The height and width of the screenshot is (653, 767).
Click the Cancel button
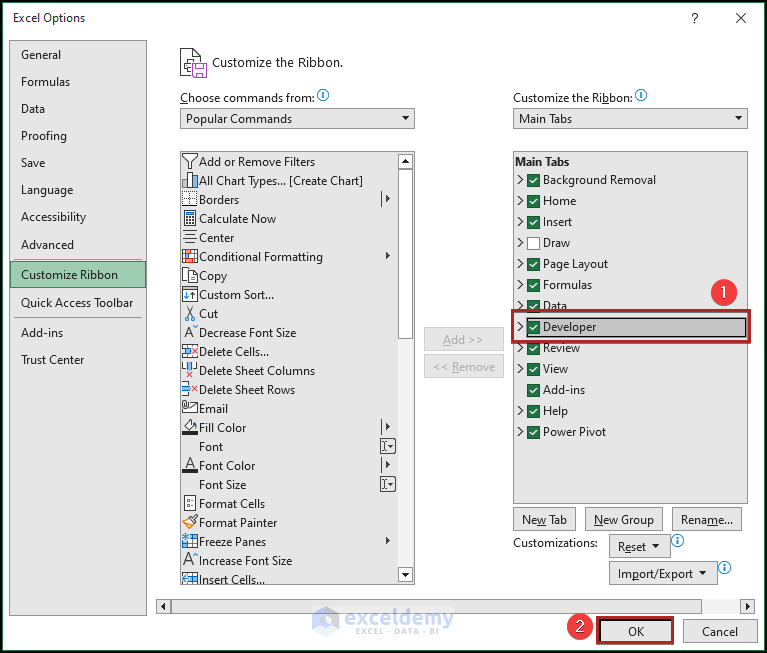(x=720, y=631)
